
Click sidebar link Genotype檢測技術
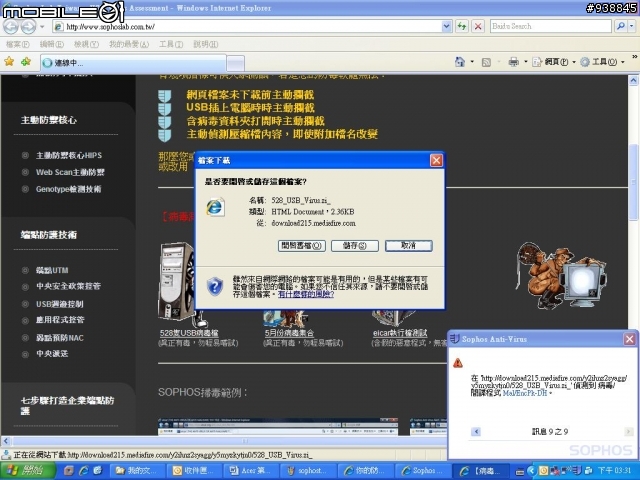pyautogui.click(x=69, y=189)
